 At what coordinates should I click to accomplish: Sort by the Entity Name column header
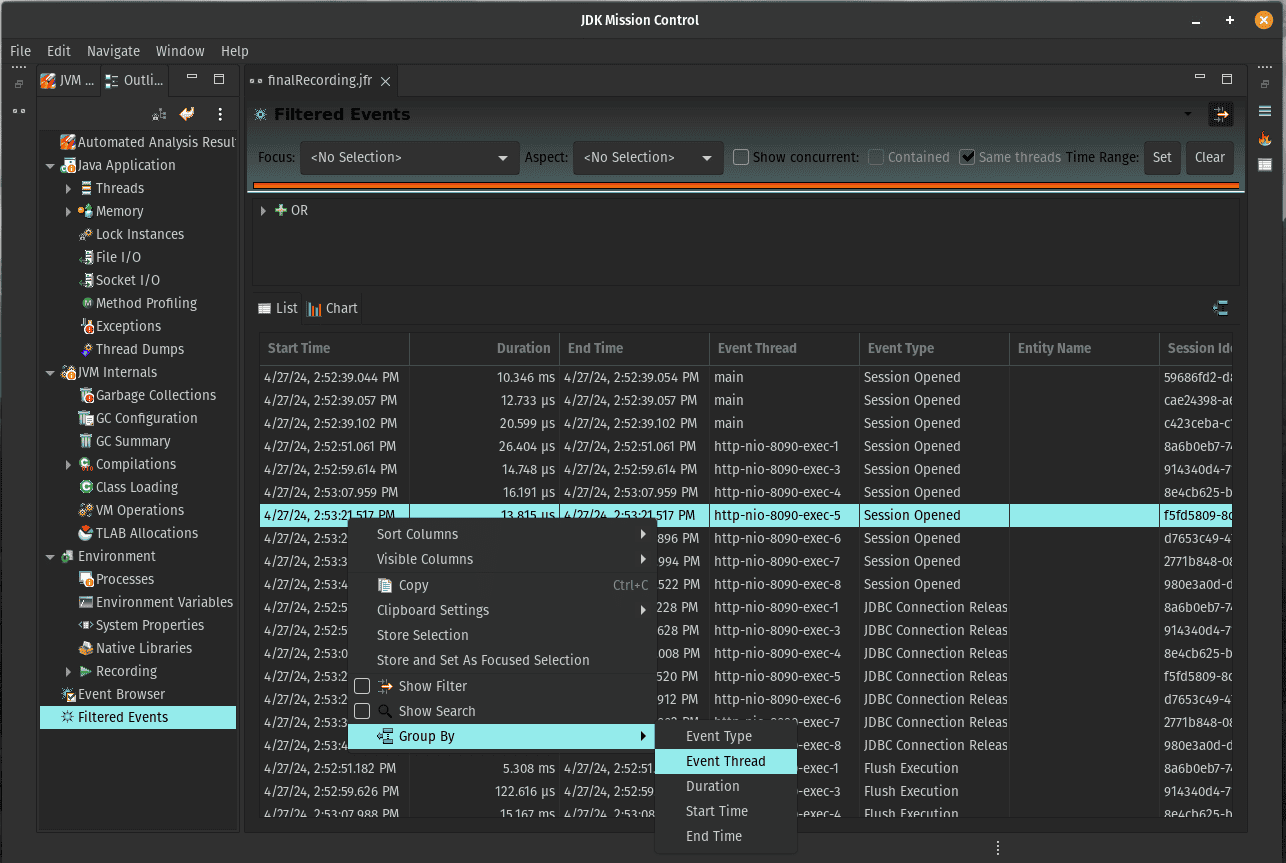(x=1084, y=348)
